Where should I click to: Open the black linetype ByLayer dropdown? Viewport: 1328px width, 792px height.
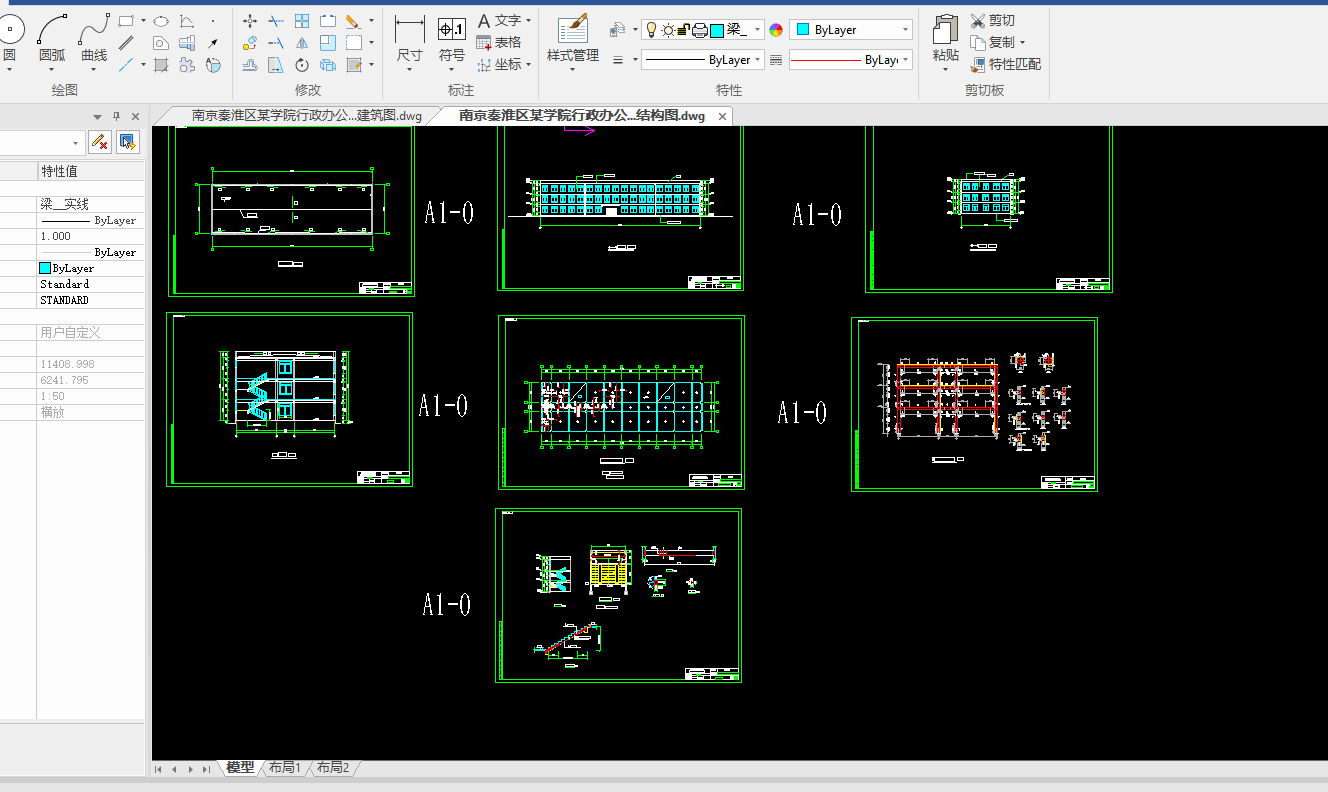703,60
